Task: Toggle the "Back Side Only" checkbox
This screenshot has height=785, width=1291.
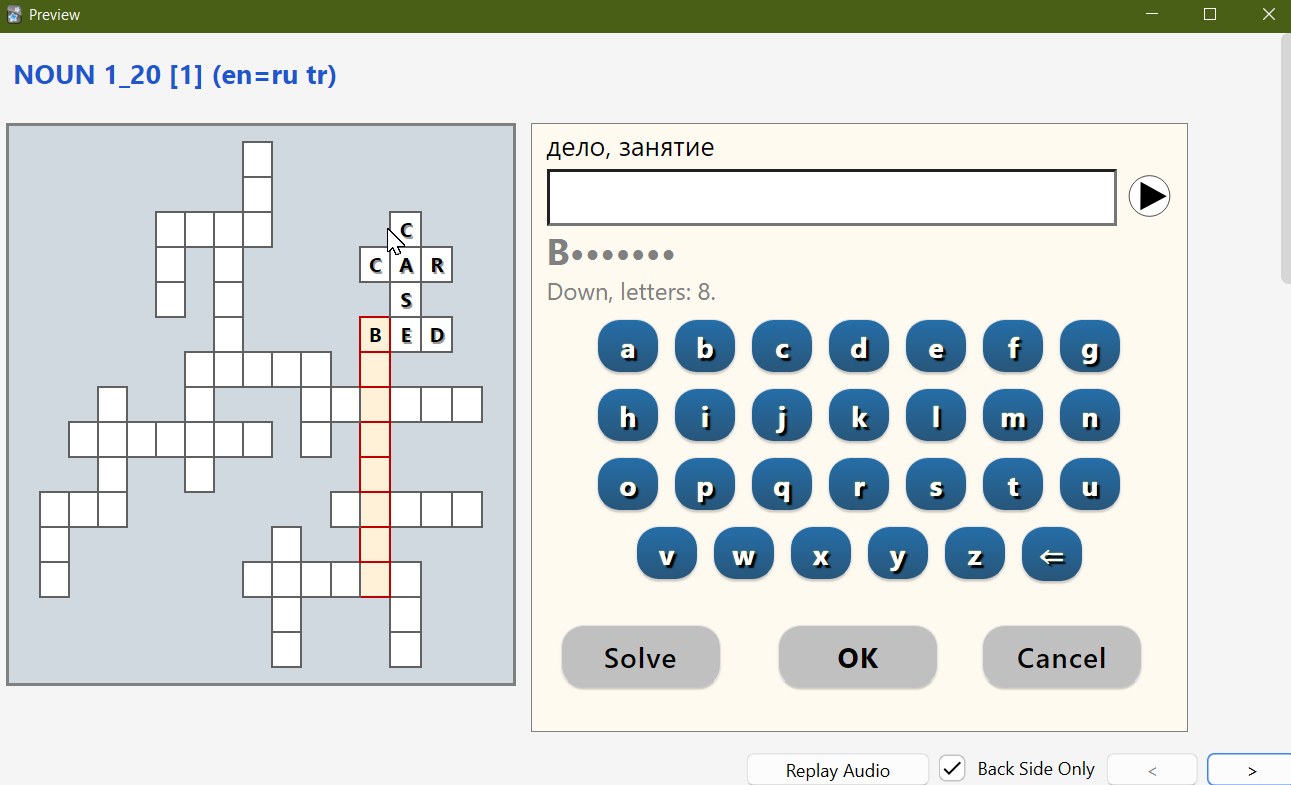Action: [x=951, y=768]
